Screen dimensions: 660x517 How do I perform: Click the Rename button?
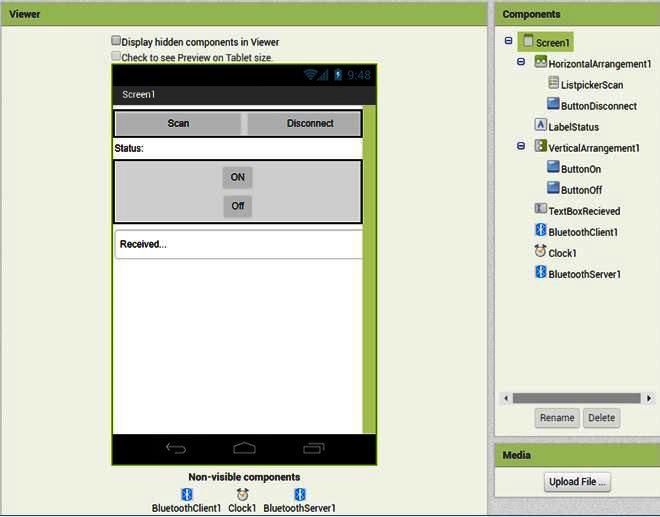[557, 418]
